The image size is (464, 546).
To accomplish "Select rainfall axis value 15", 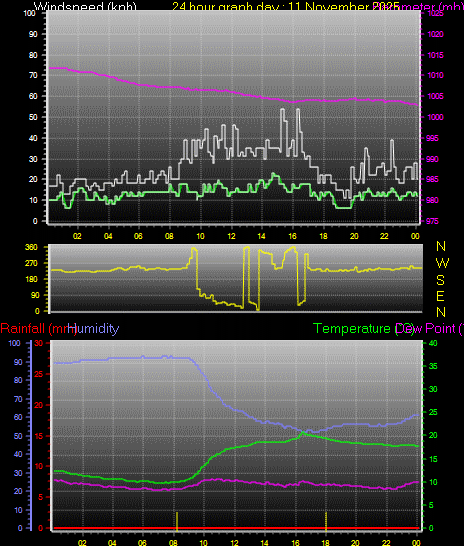I will [38, 436].
